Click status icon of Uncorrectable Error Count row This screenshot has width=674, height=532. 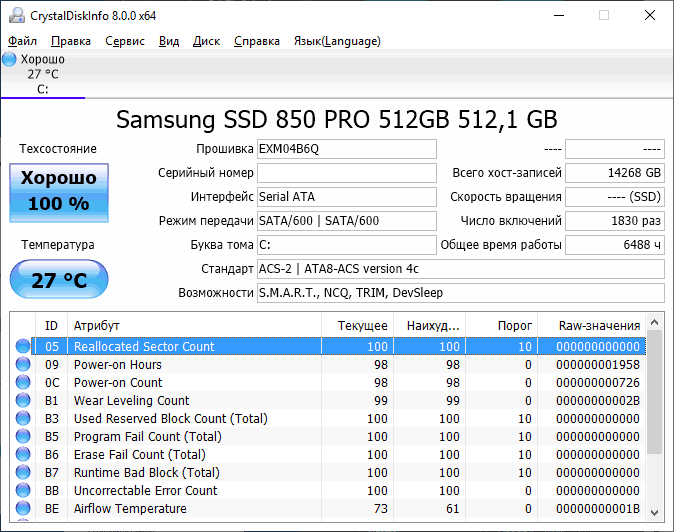pyautogui.click(x=23, y=491)
